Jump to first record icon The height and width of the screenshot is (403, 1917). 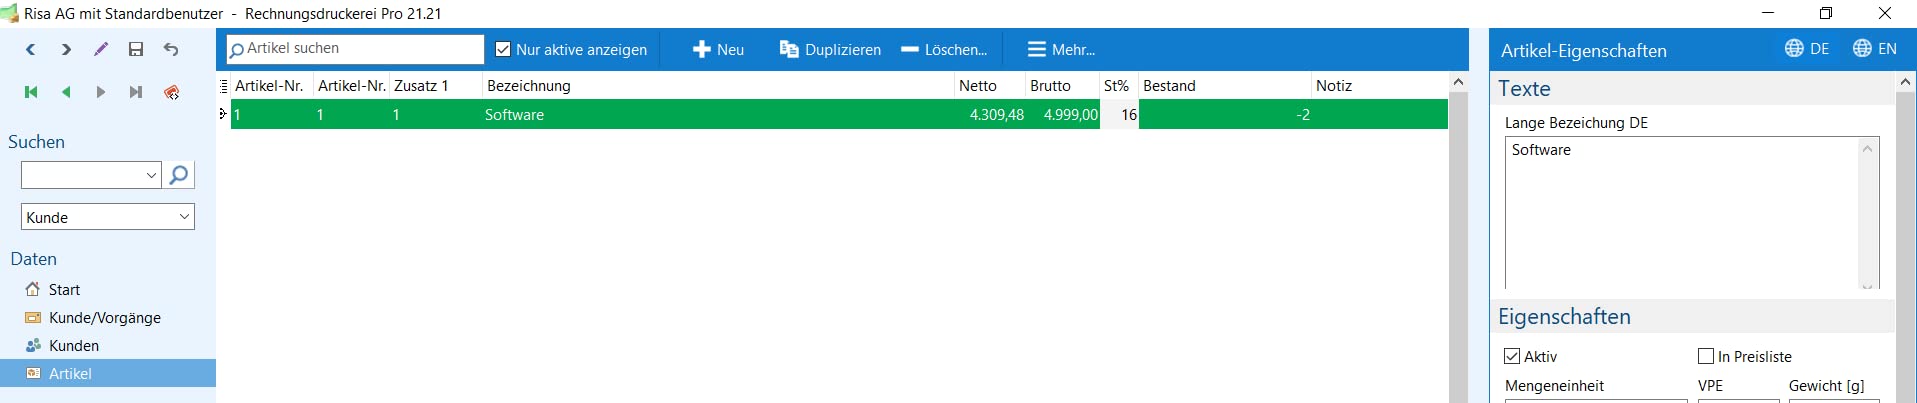(31, 92)
